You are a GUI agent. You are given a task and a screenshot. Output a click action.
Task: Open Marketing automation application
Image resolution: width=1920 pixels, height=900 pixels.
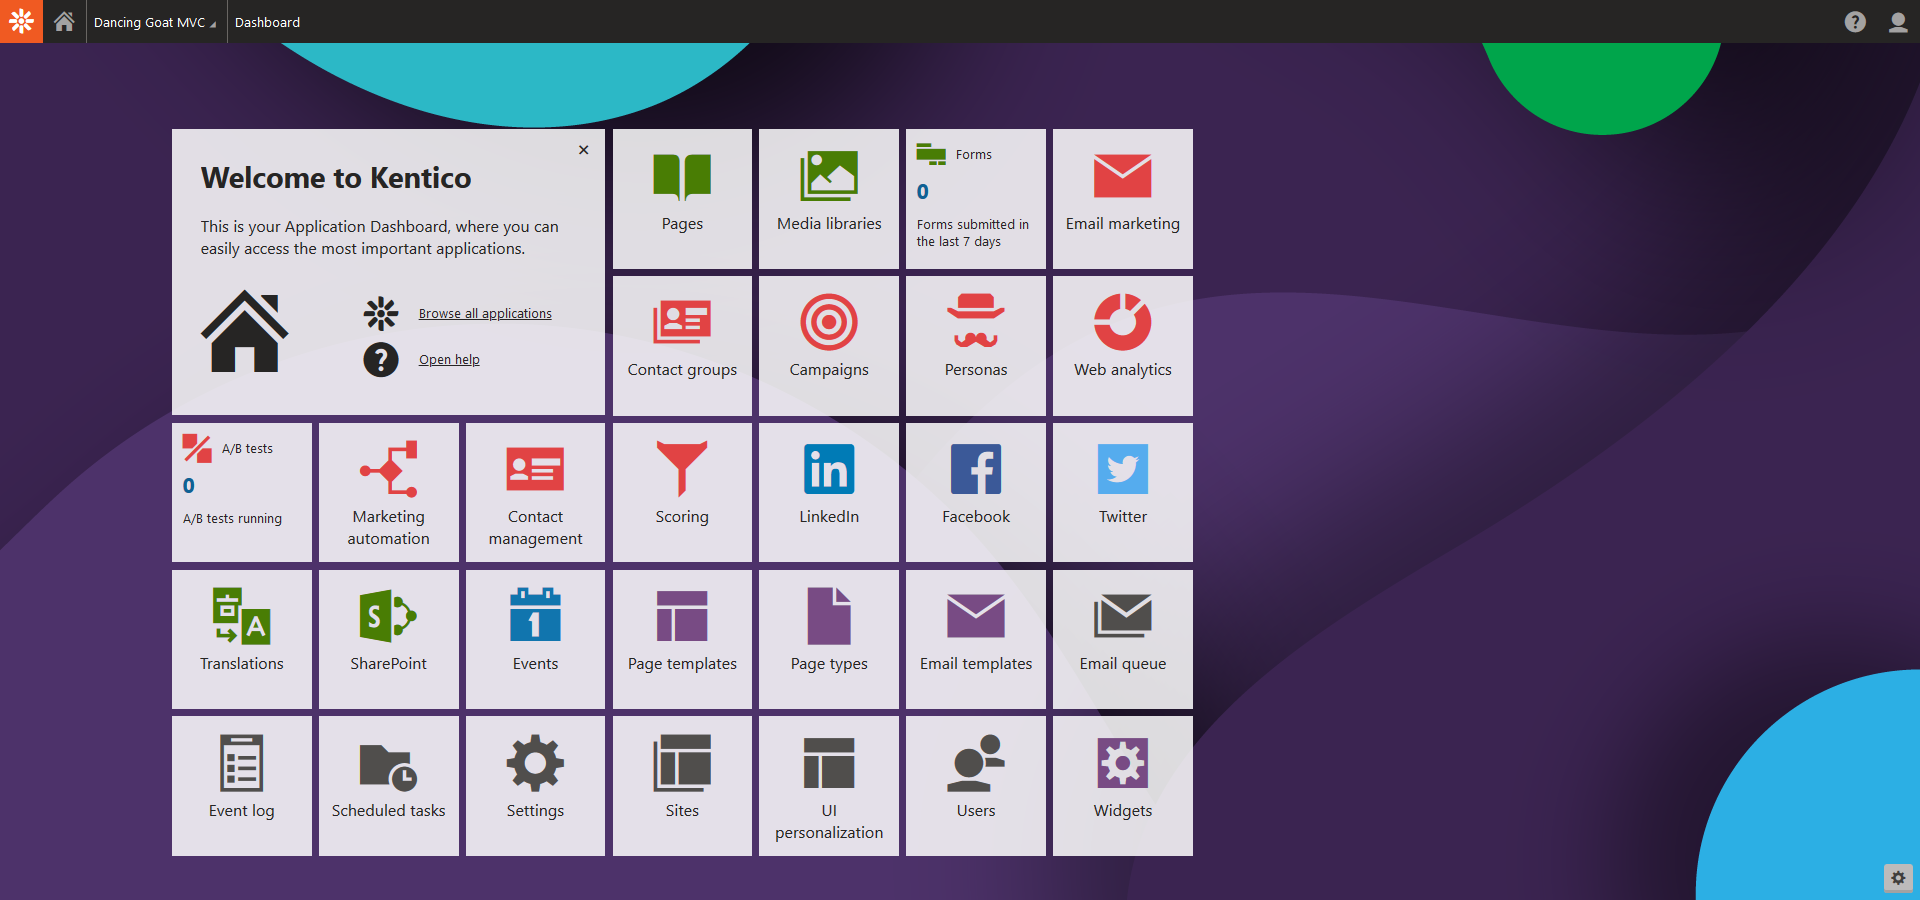pos(389,492)
